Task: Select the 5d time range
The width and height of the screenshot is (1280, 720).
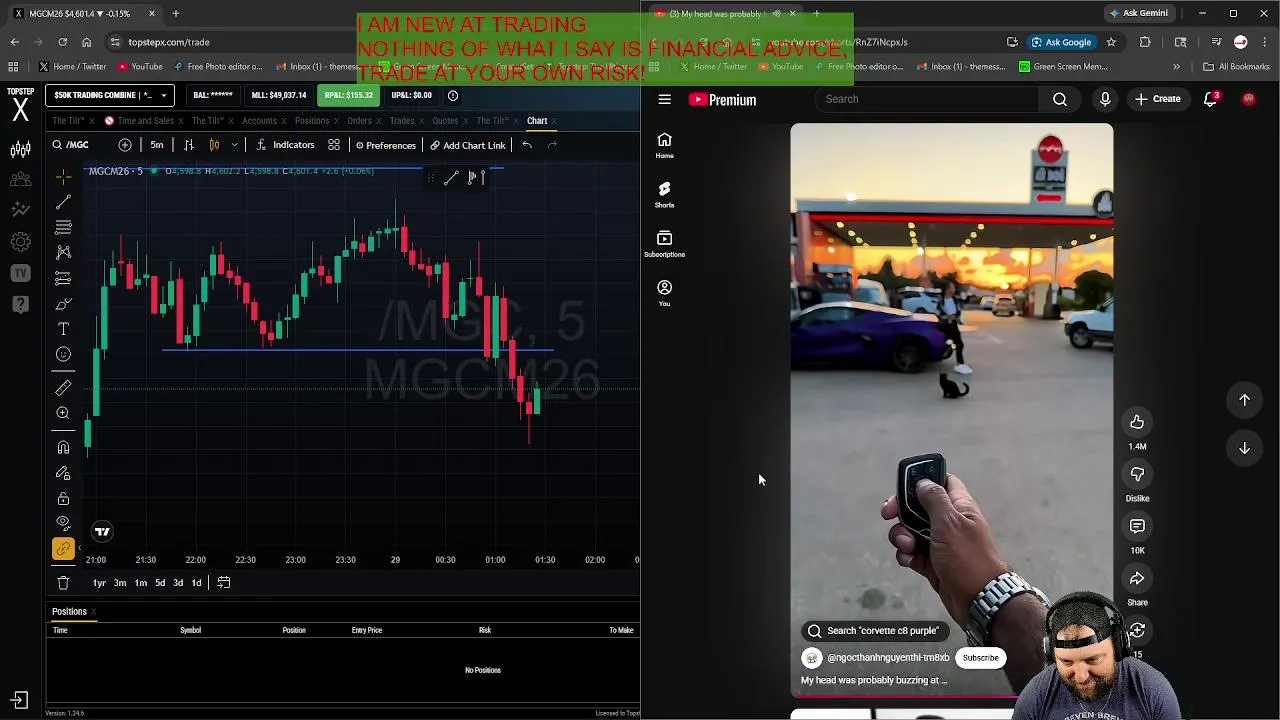Action: 160,583
